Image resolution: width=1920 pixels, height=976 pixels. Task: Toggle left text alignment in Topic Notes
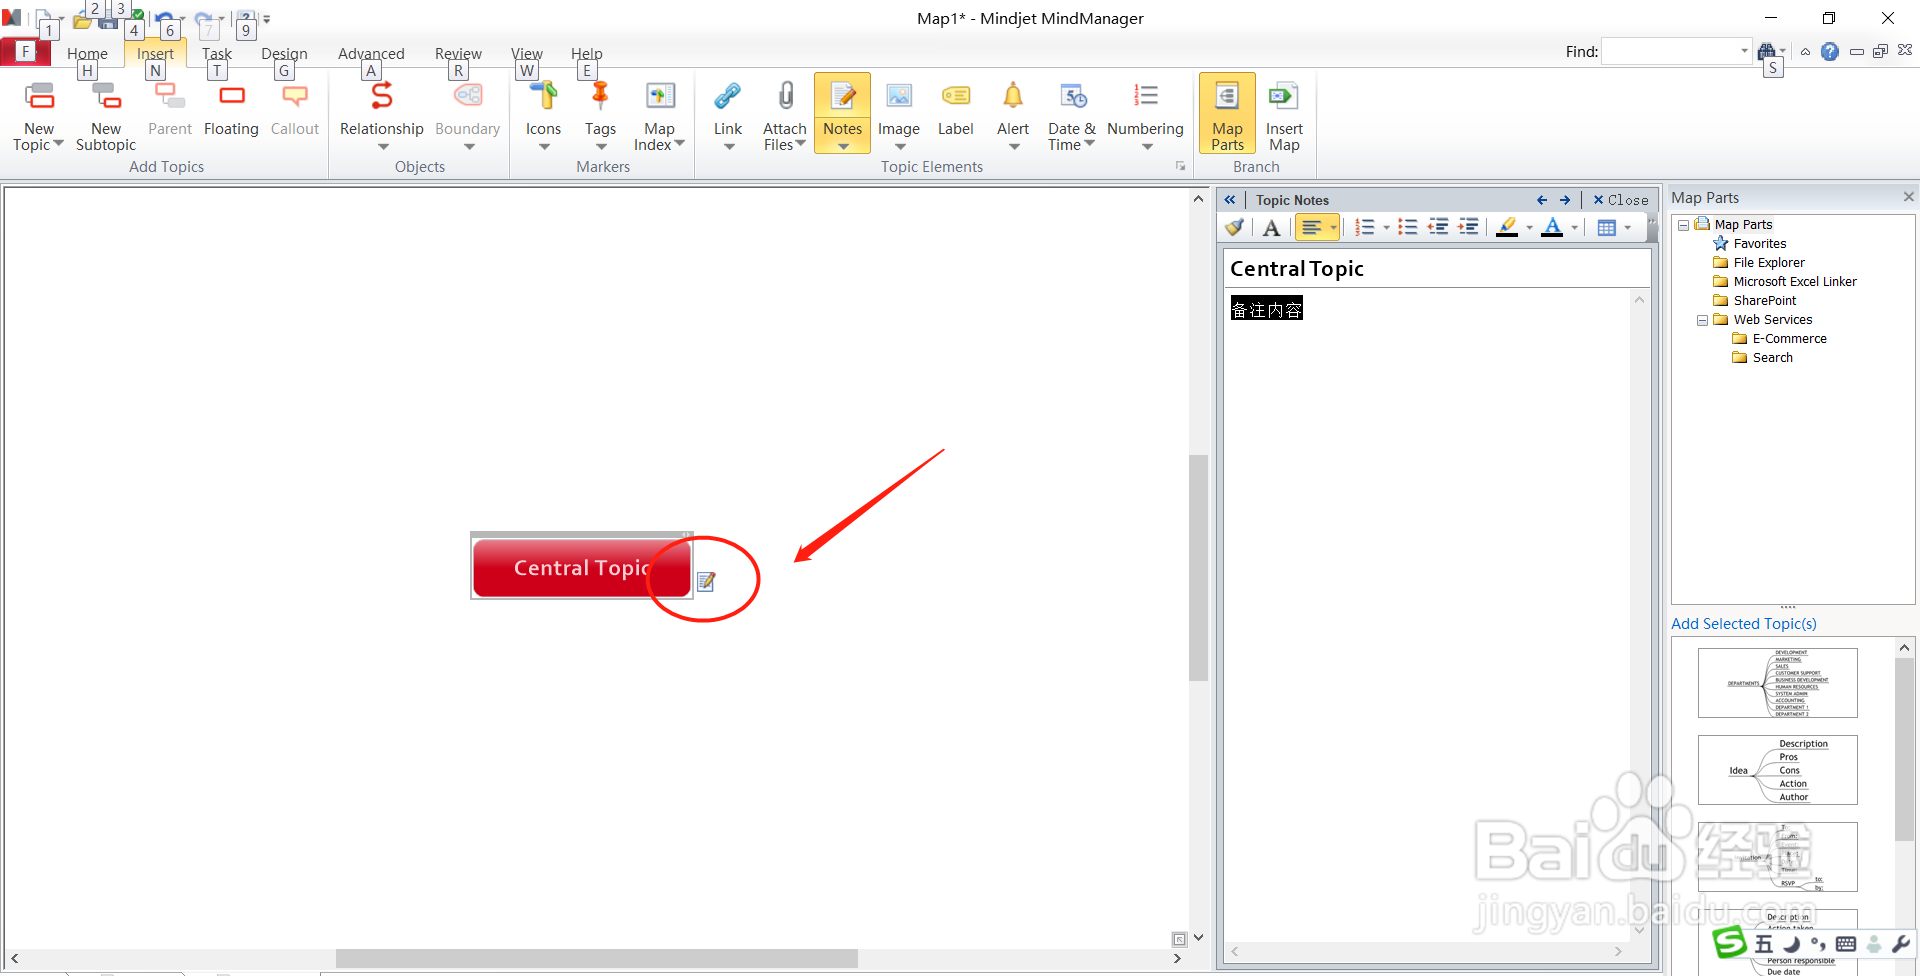tap(1312, 228)
